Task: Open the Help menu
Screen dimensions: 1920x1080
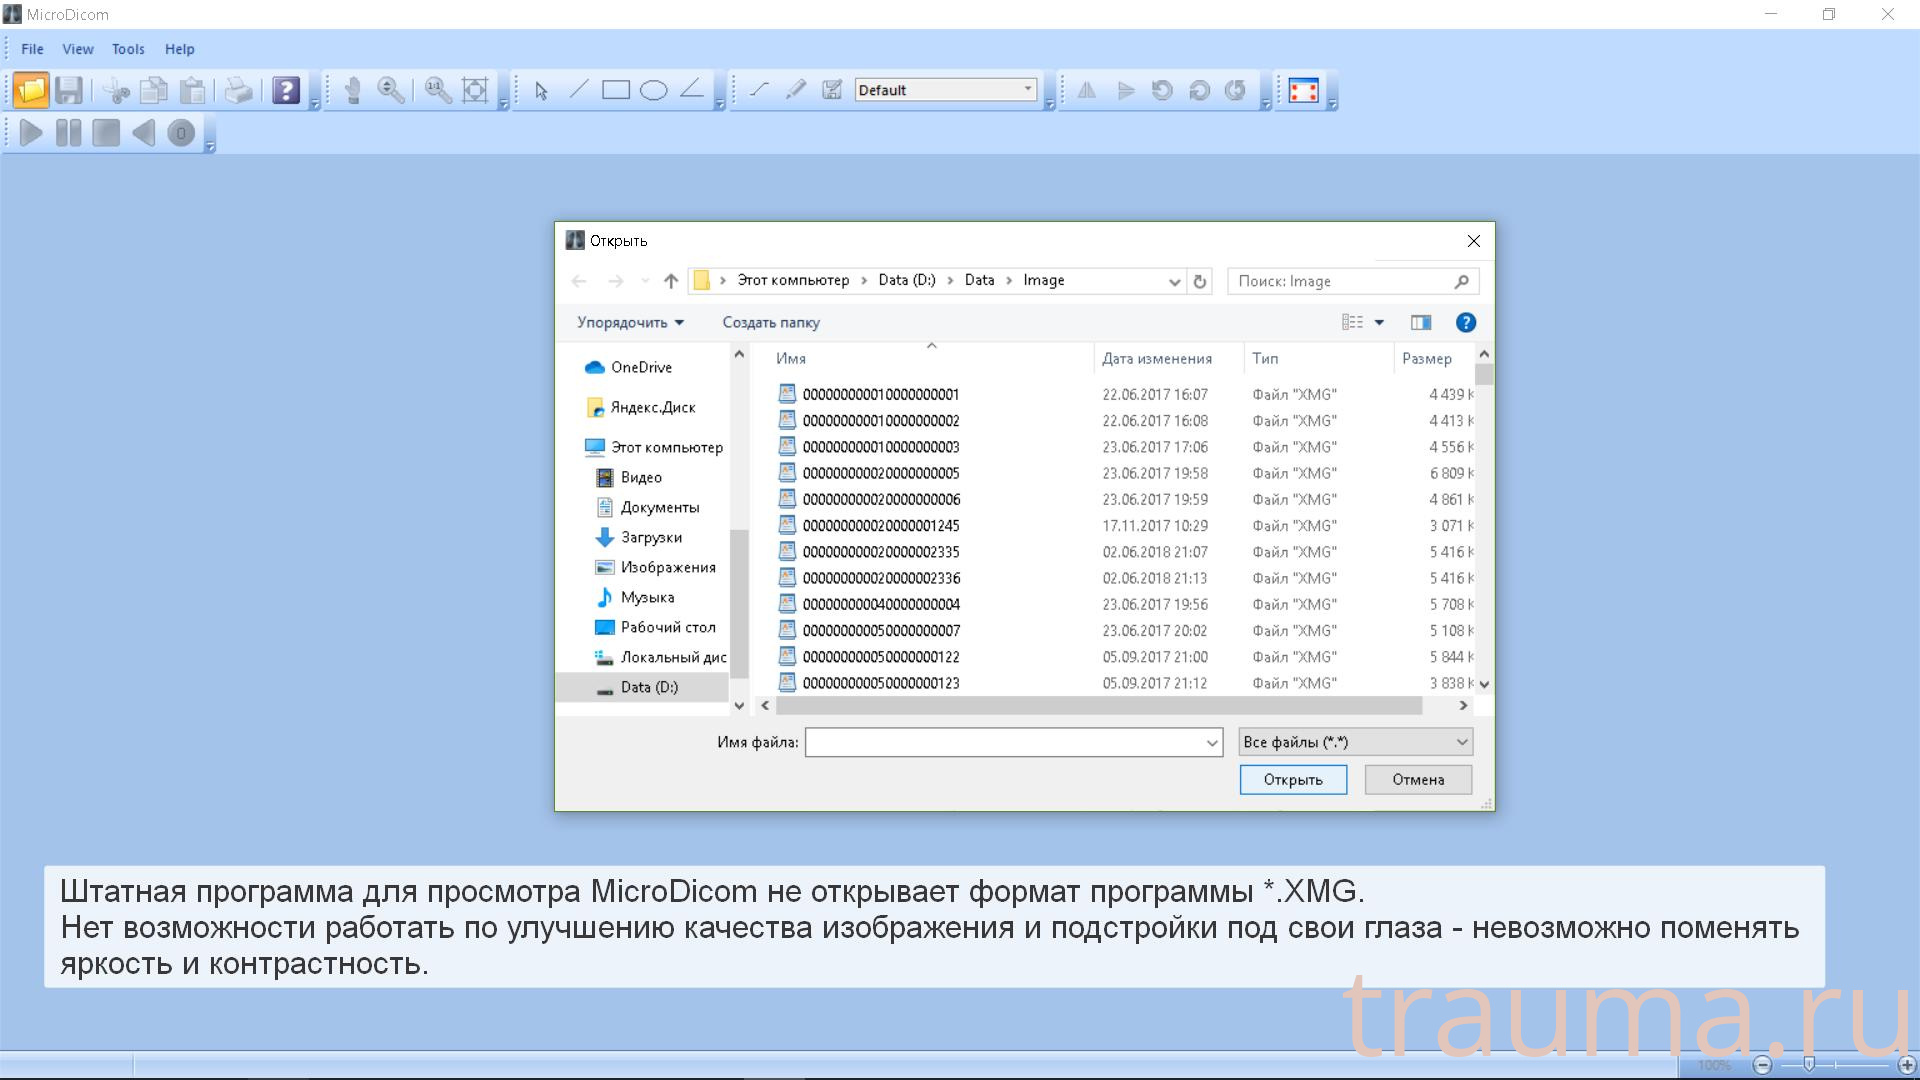Action: pos(180,49)
